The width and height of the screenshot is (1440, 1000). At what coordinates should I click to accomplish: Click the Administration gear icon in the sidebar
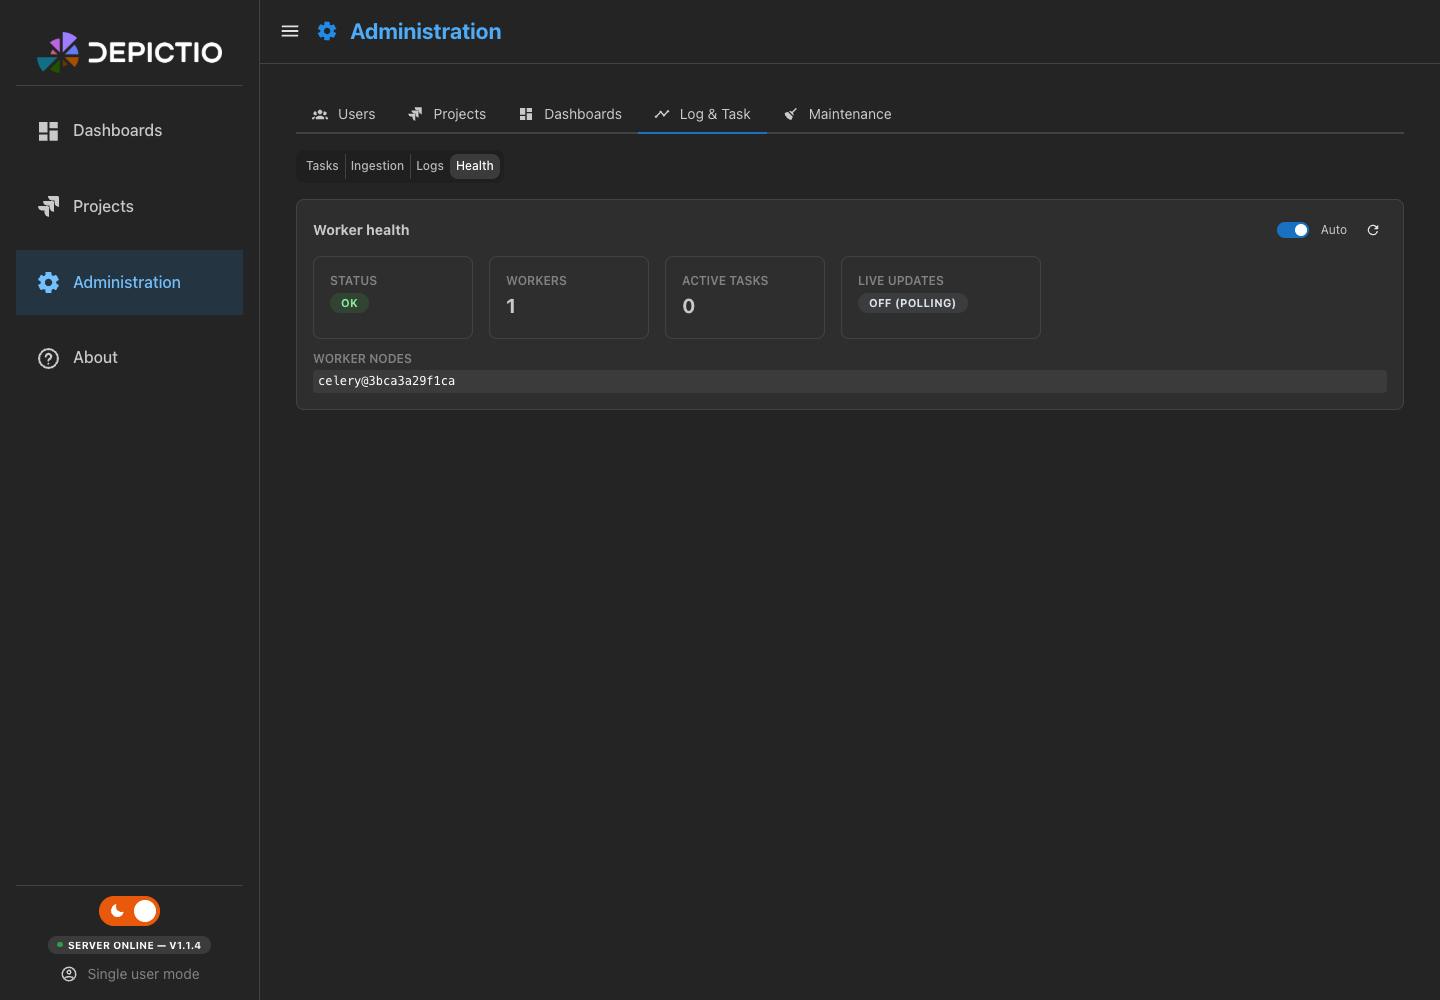tap(48, 282)
